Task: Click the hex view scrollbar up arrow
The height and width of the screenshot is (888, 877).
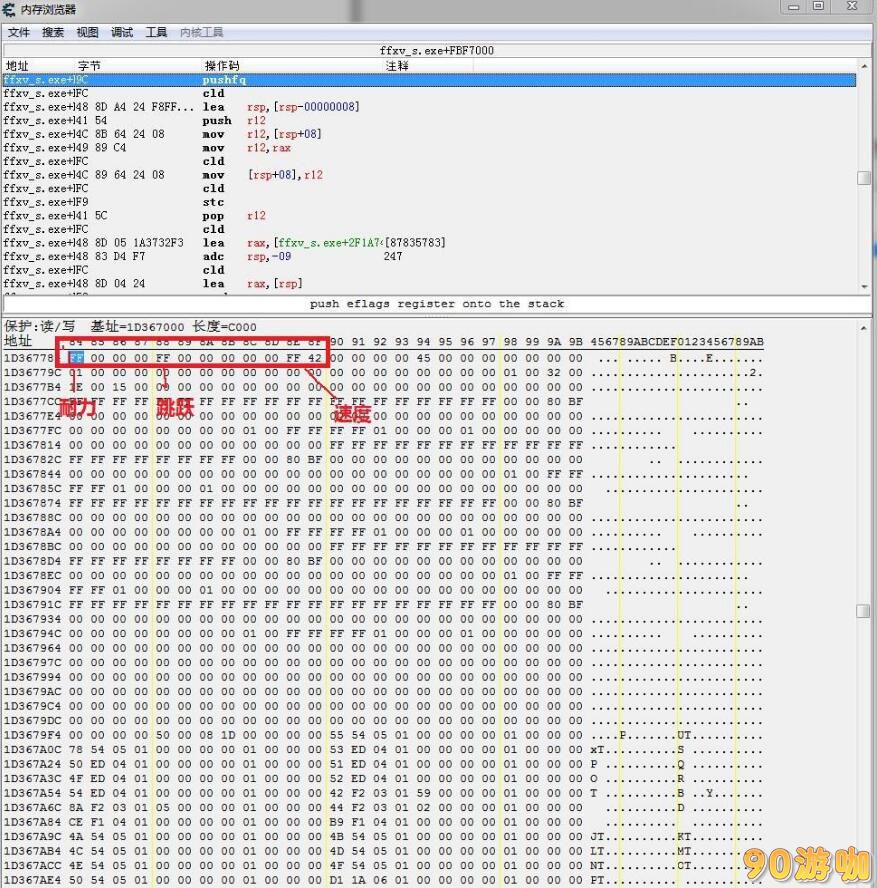Action: (x=864, y=328)
